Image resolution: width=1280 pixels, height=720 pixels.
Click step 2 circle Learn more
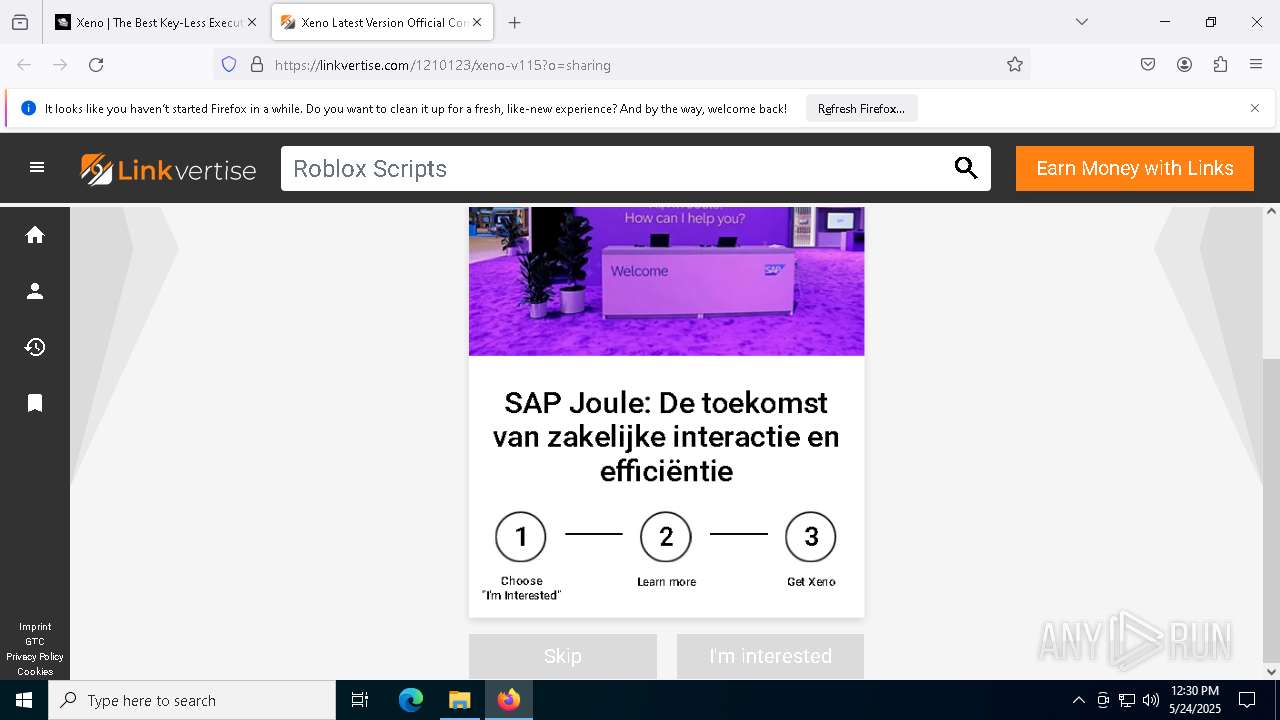(666, 537)
